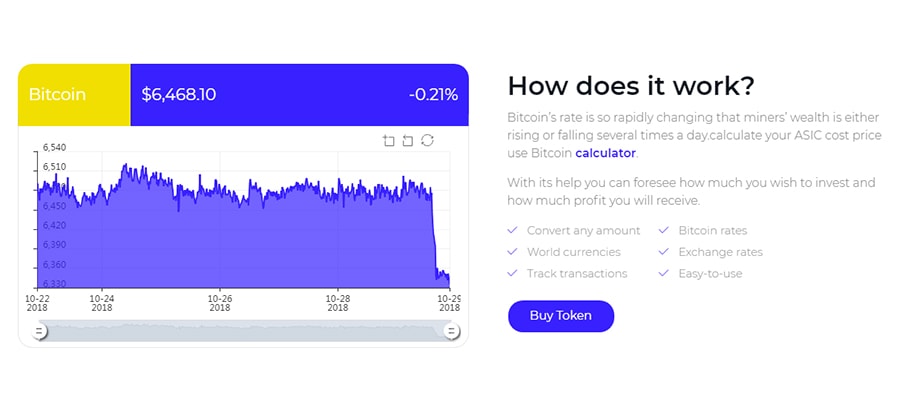900x402 pixels.
Task: Click the zoom reset (undo zoom) icon
Action: 407,140
